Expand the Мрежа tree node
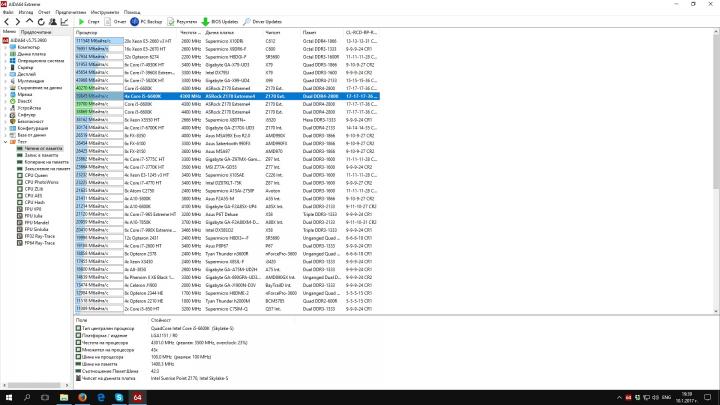Viewport: 720px width, 405px height. (x=6, y=95)
